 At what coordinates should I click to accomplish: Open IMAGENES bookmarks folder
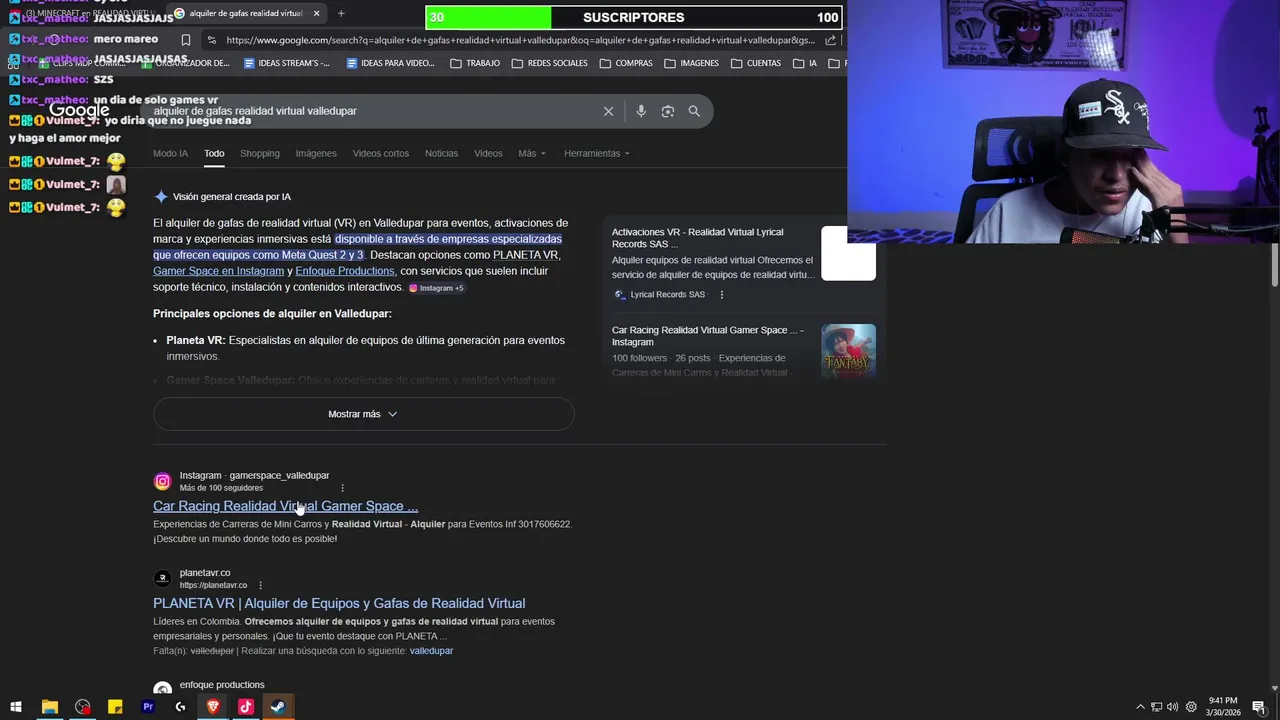(691, 63)
